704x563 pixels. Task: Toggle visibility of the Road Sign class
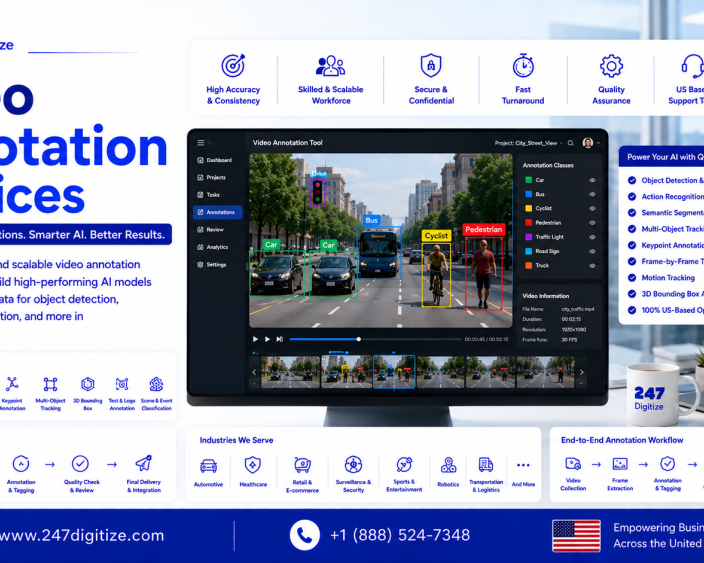(592, 251)
